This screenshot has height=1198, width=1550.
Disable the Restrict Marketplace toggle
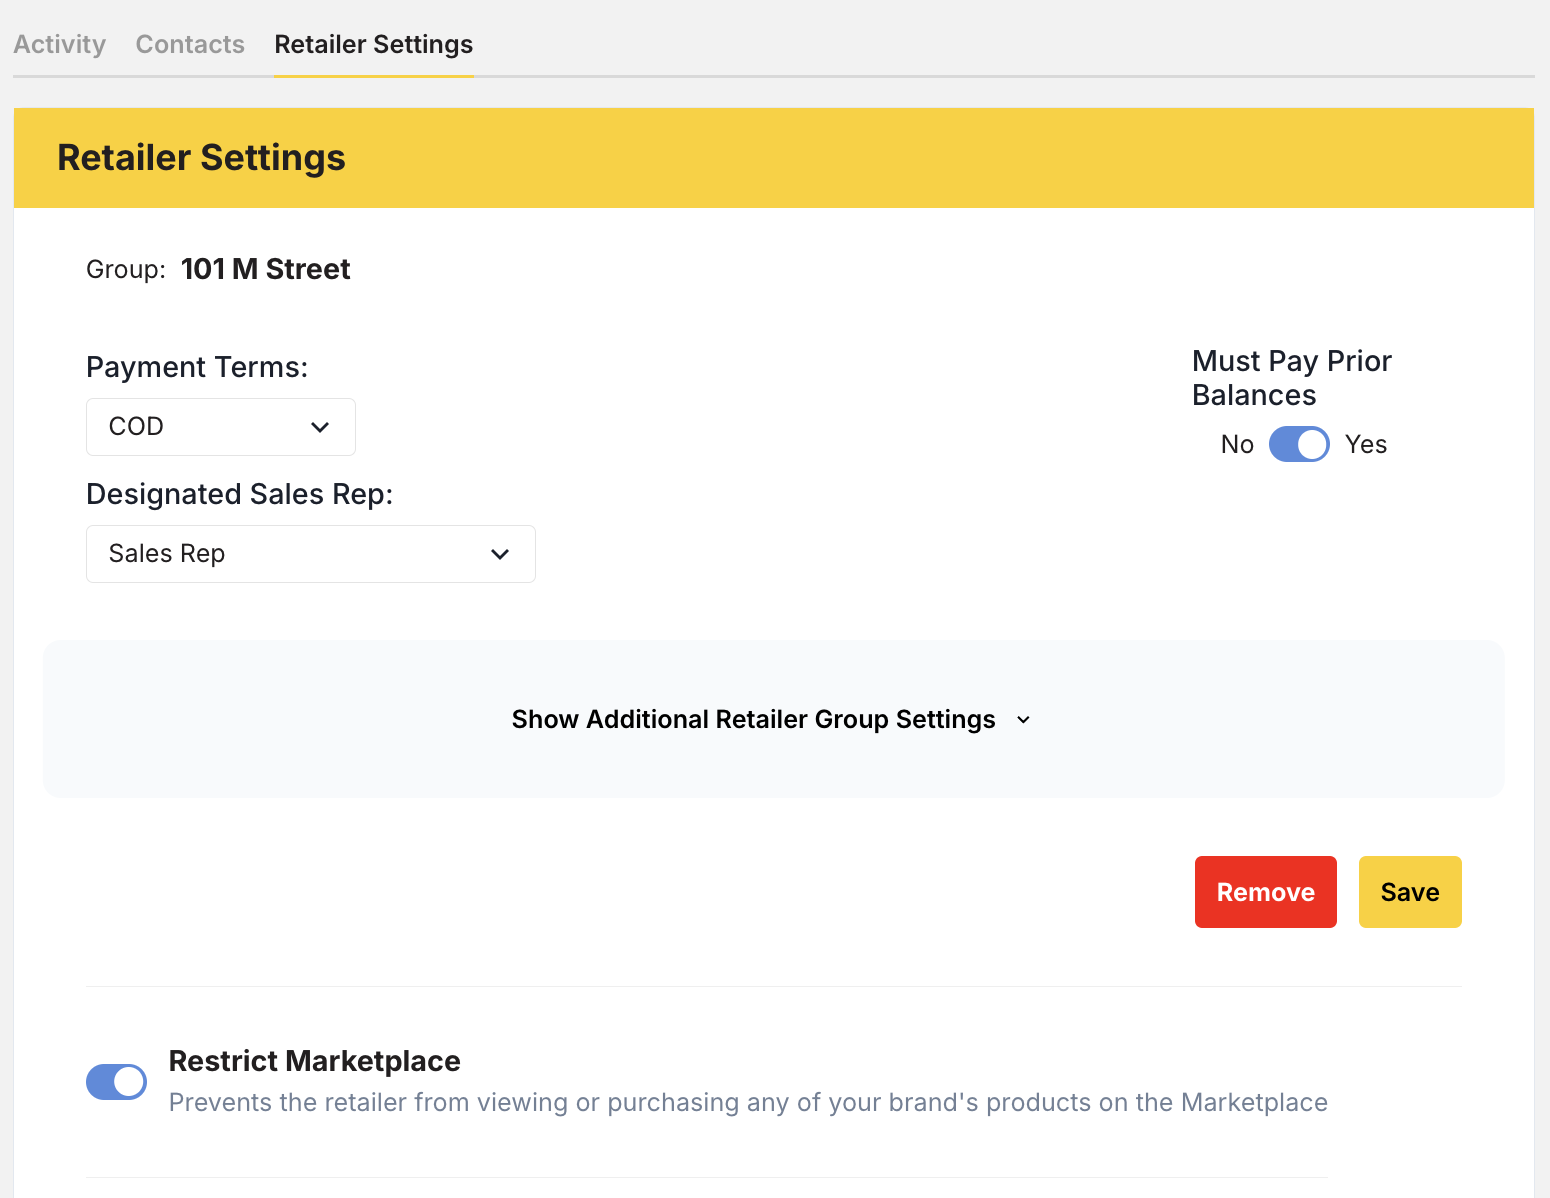[x=117, y=1082]
